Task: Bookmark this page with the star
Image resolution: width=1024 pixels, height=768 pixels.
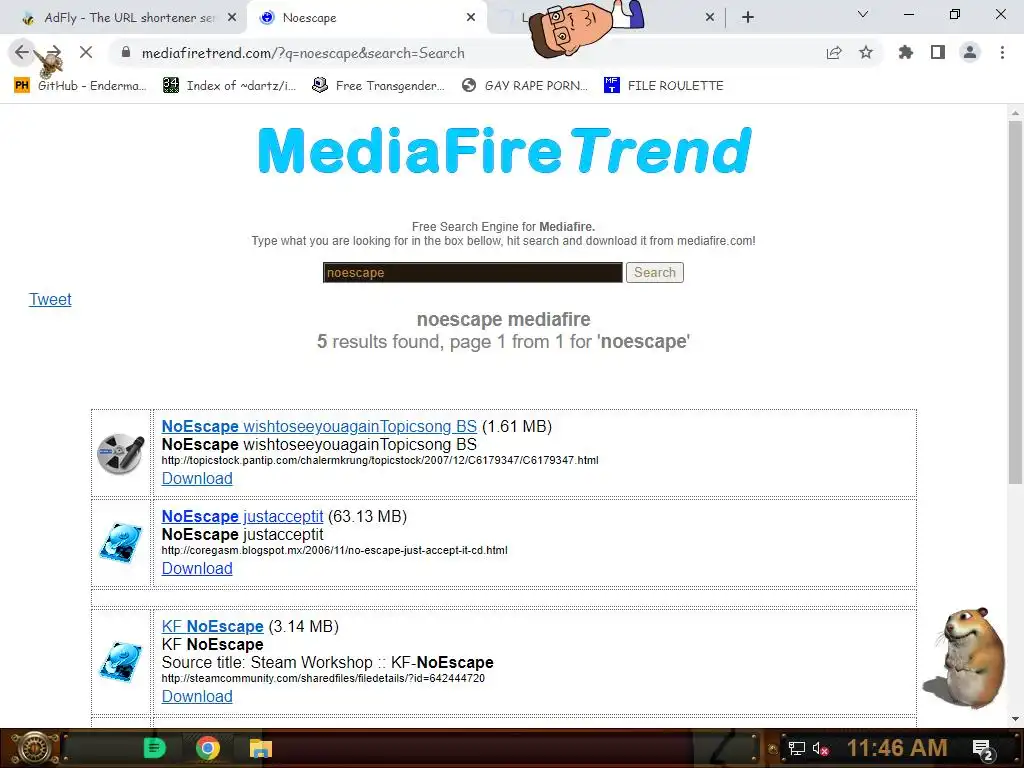Action: point(866,52)
